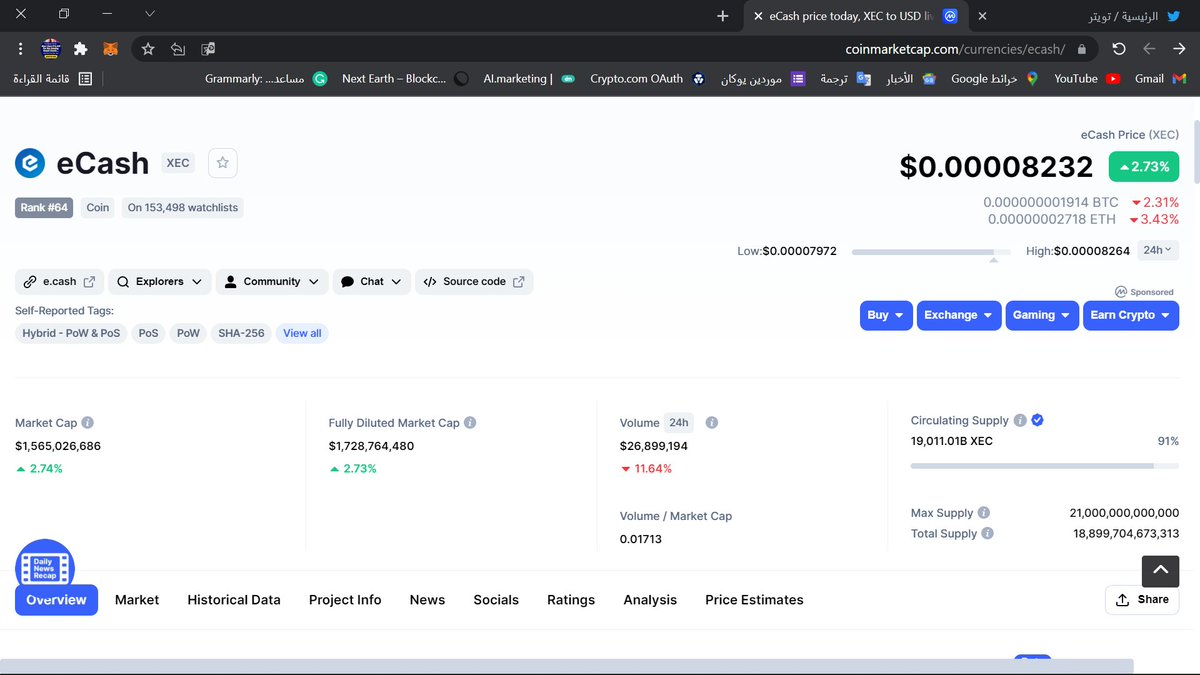Bookmark this page with the star icon

pyautogui.click(x=148, y=48)
